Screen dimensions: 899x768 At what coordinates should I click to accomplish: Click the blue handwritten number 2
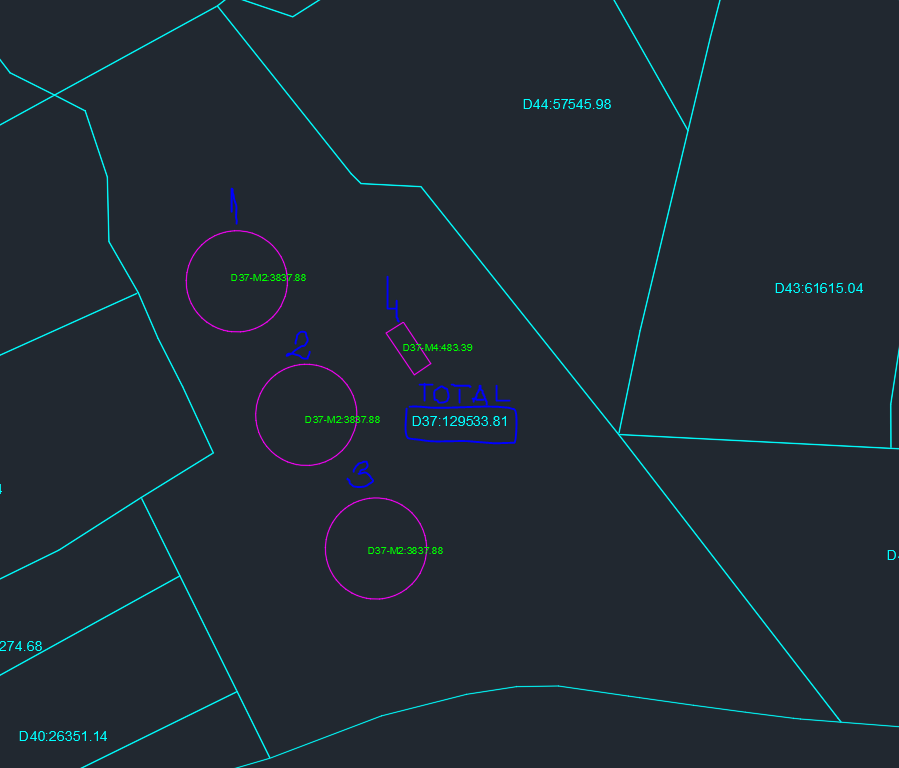coord(299,345)
